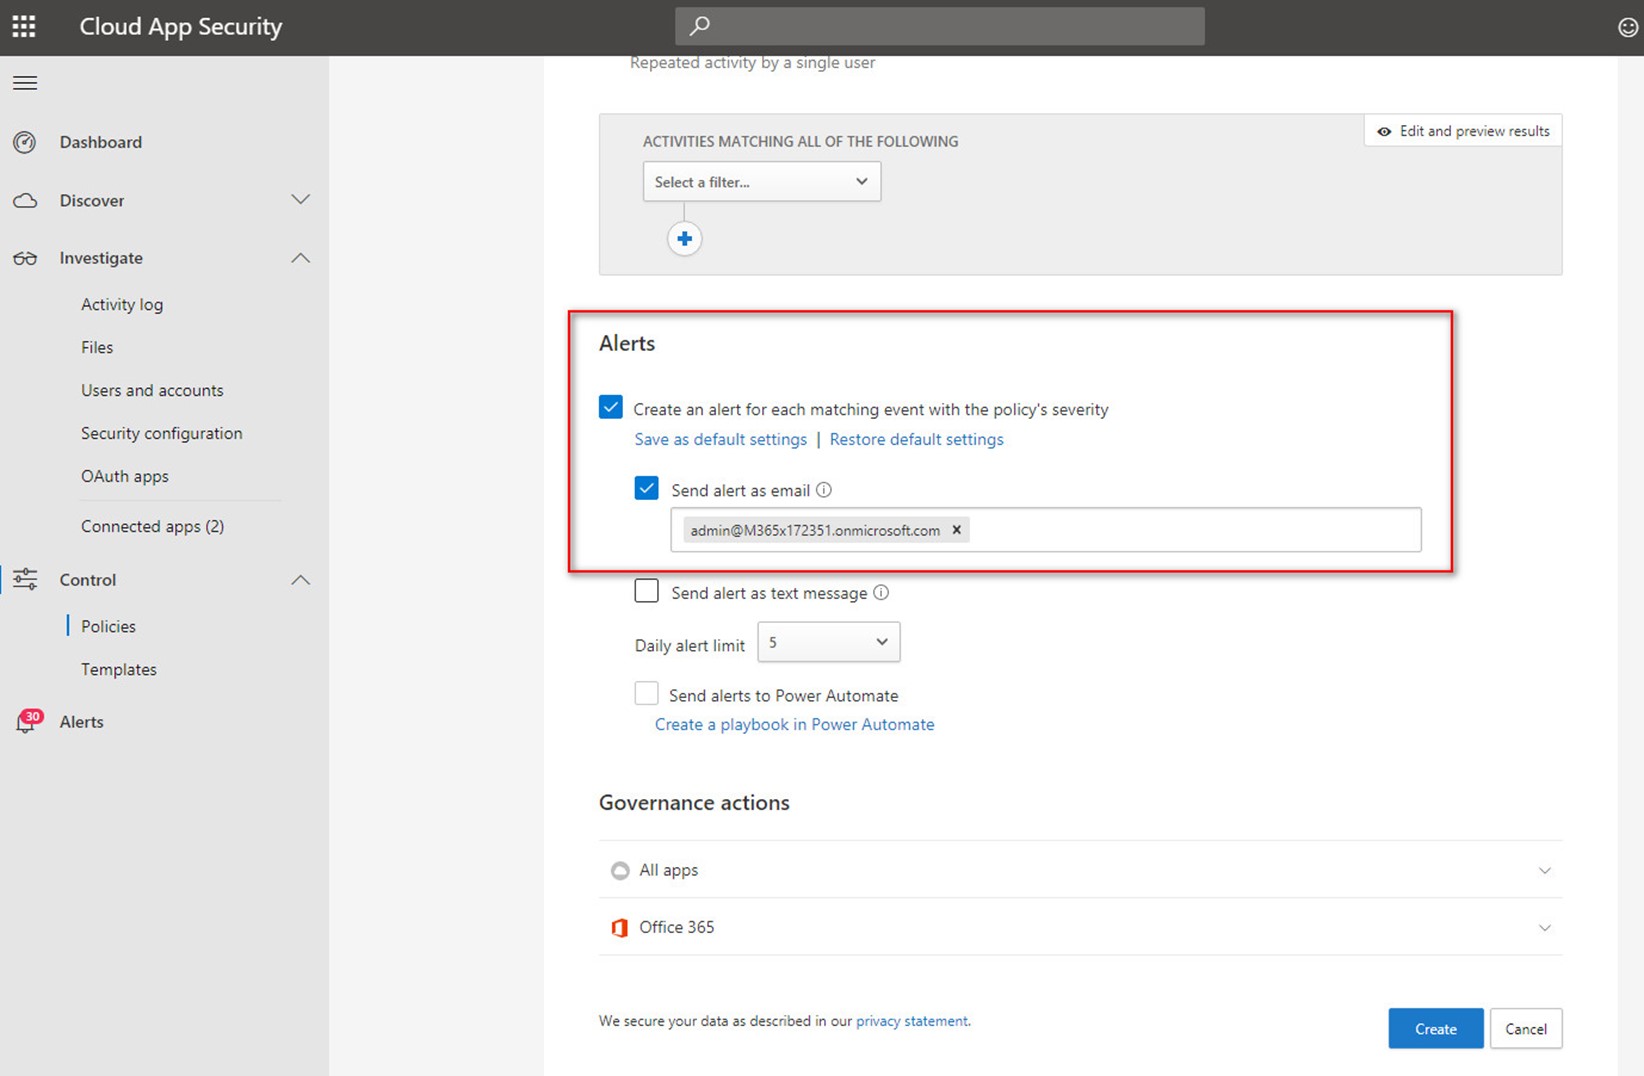Screen dimensions: 1644x1076
Task: Click the search magnifier icon
Action: [x=700, y=26]
